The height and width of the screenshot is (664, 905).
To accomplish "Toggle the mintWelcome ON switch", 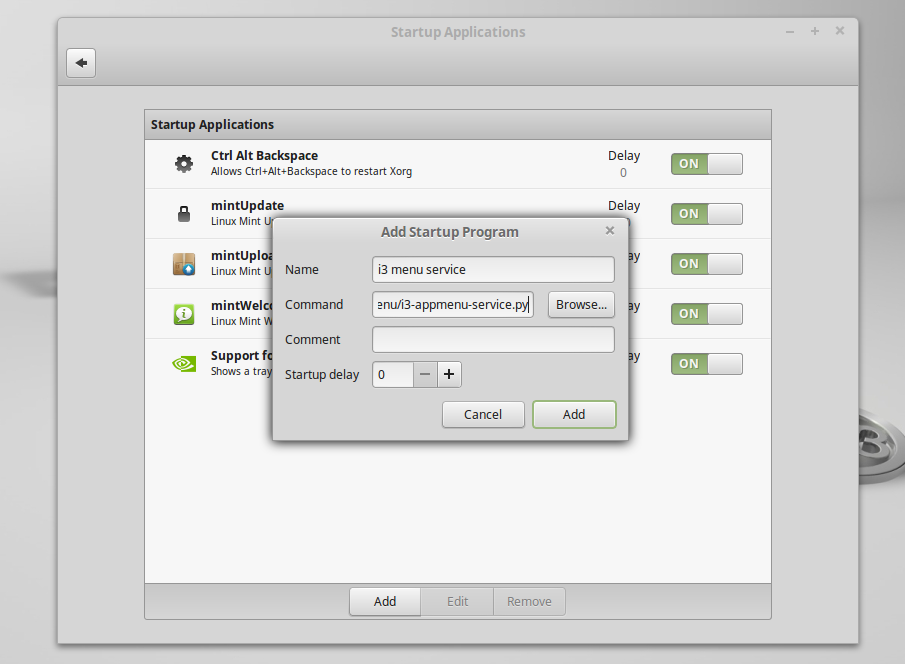I will [x=706, y=314].
